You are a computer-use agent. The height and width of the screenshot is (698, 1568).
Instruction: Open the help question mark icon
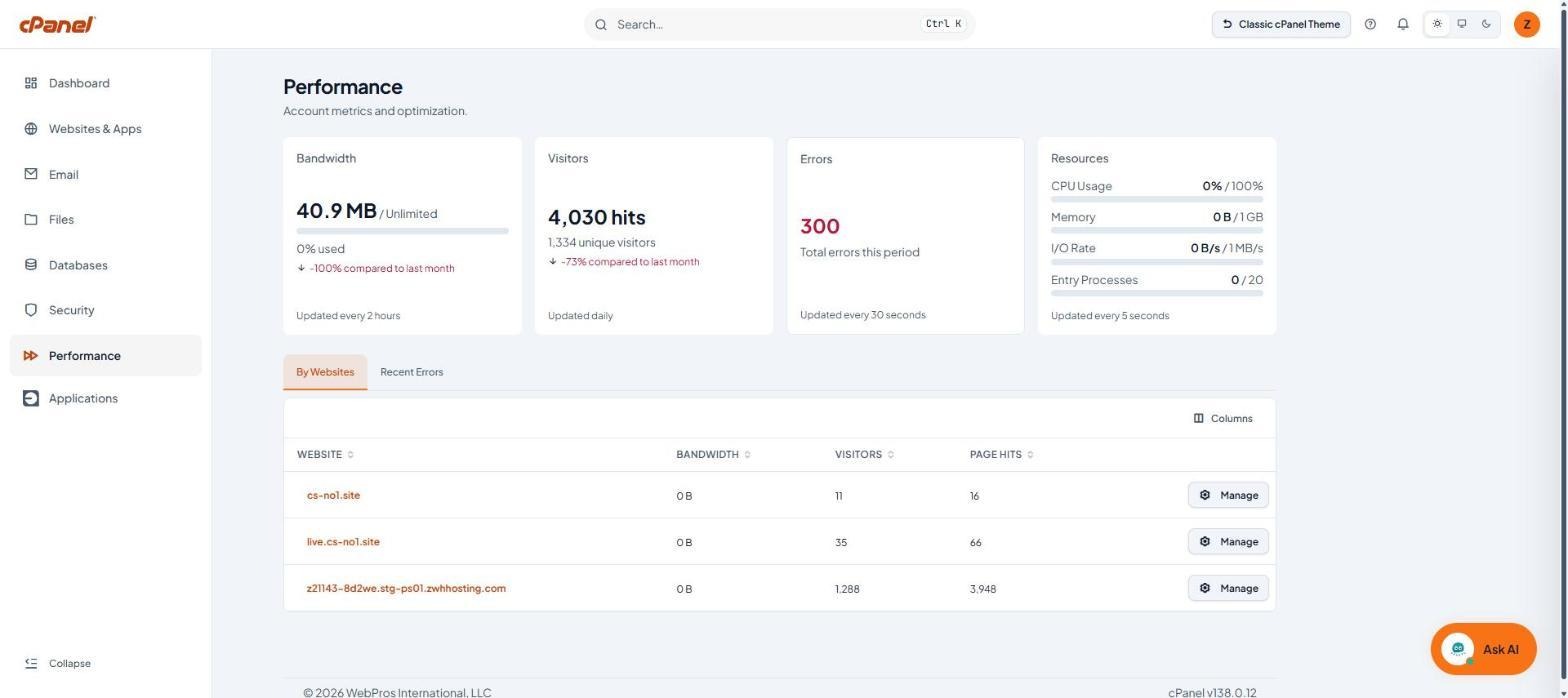[1370, 24]
